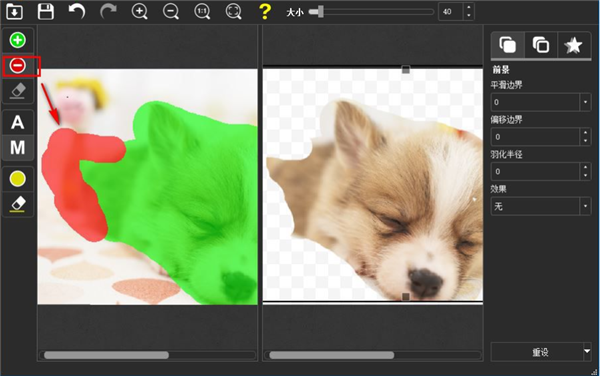Increase brush size with up arrow

pos(469,7)
